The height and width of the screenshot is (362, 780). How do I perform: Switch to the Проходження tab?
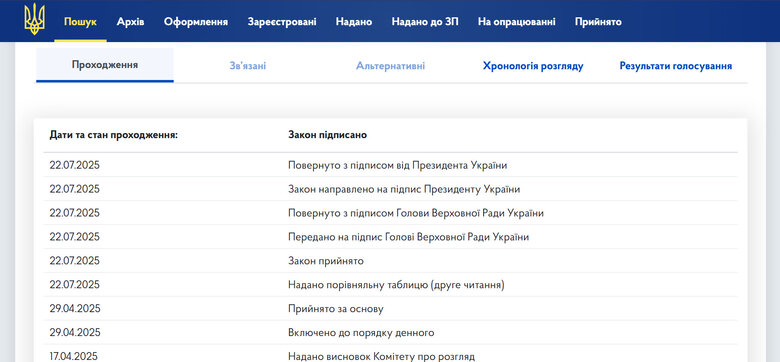pos(105,65)
